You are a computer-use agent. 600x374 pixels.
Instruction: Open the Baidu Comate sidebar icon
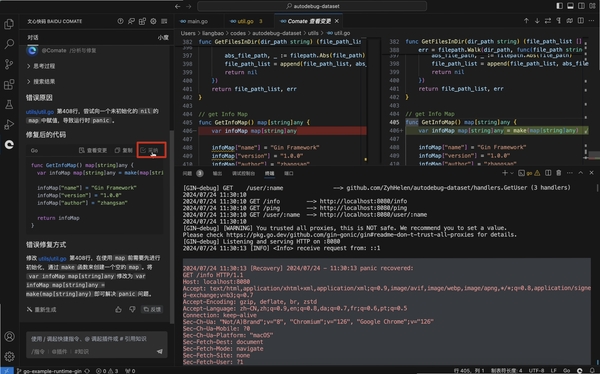[x=9, y=144]
